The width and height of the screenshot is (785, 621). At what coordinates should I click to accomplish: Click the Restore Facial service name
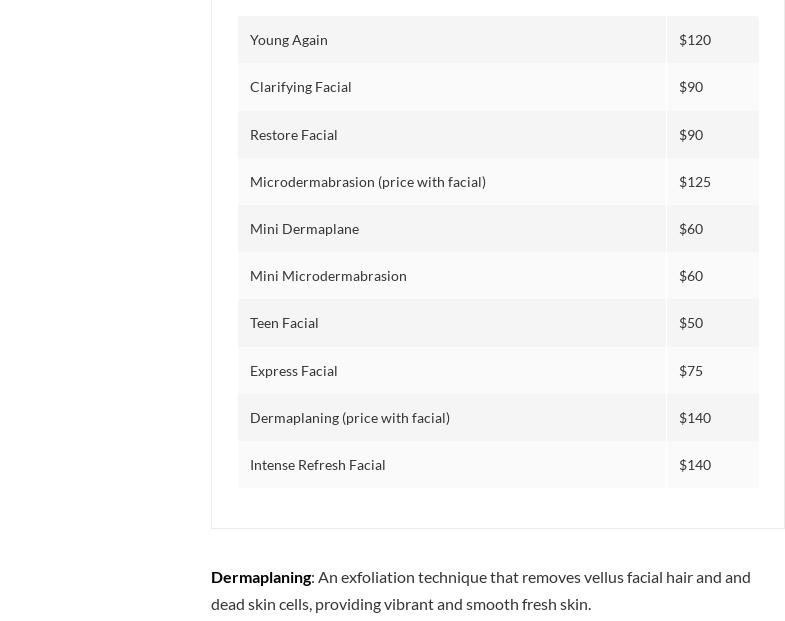tap(294, 135)
